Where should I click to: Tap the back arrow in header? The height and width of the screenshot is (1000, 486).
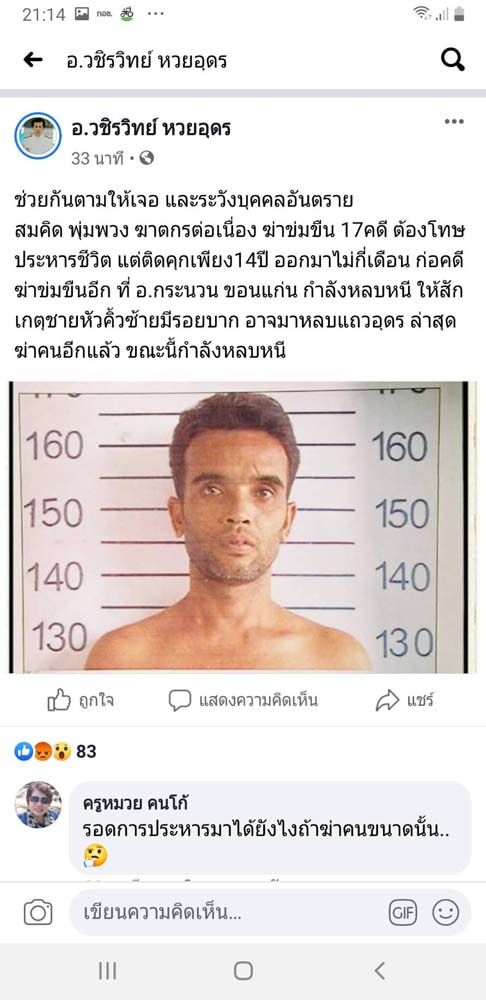pos(33,60)
